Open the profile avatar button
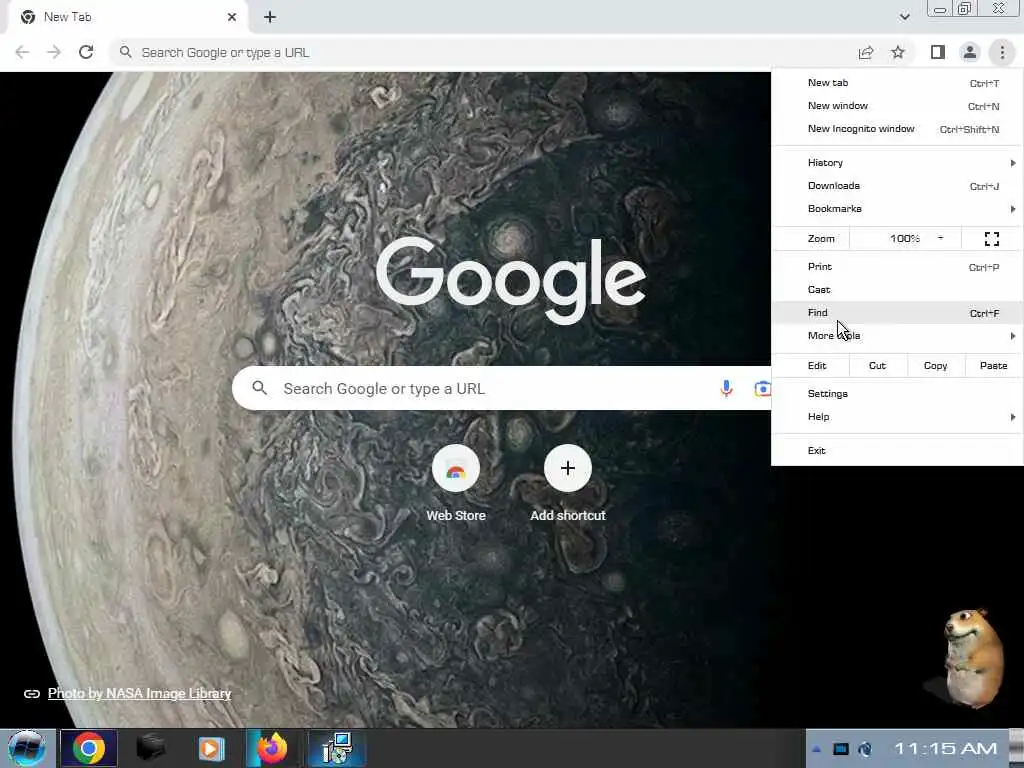Screen dimensions: 1024x768 click(970, 52)
